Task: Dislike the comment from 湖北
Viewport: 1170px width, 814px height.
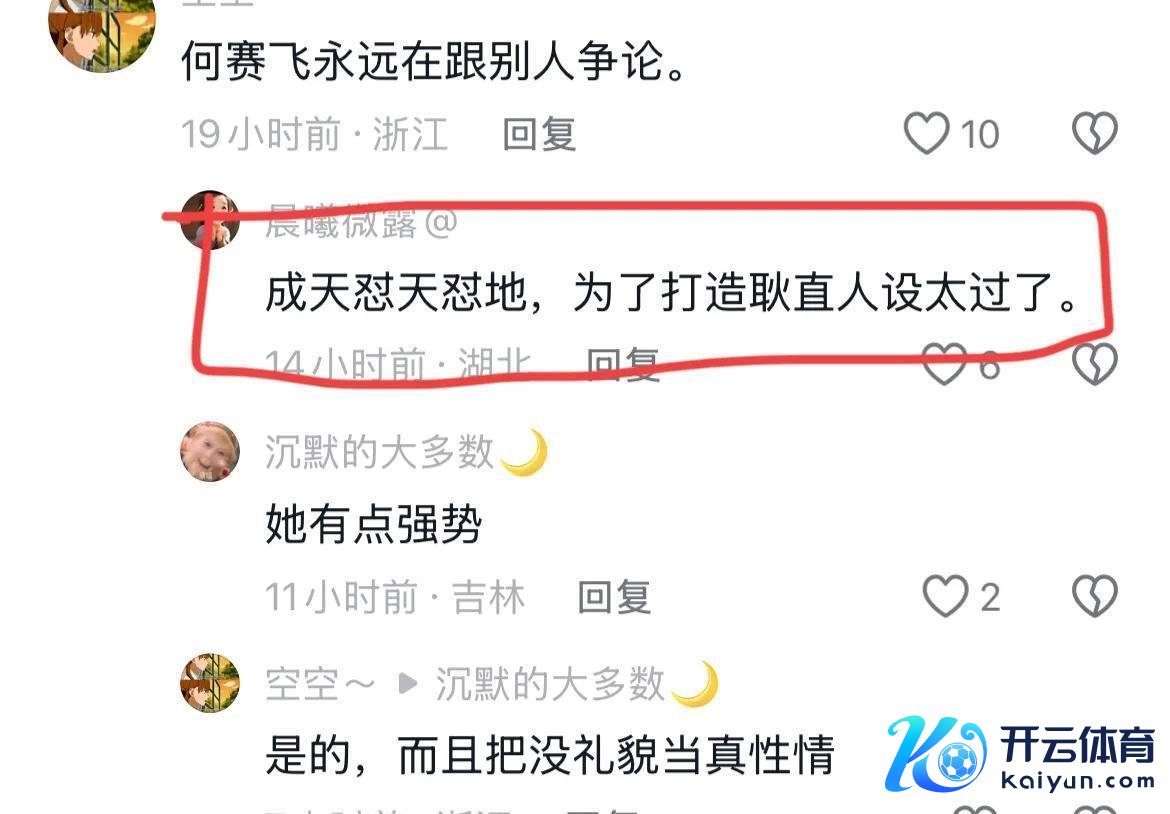Action: pos(1095,364)
